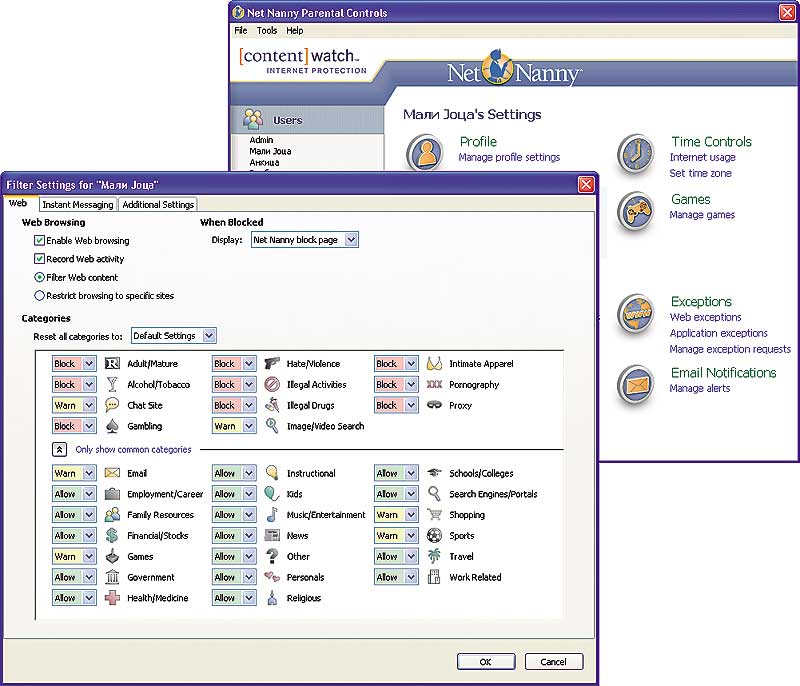Switch to the Additional Settings tab
800x686 pixels.
click(158, 205)
